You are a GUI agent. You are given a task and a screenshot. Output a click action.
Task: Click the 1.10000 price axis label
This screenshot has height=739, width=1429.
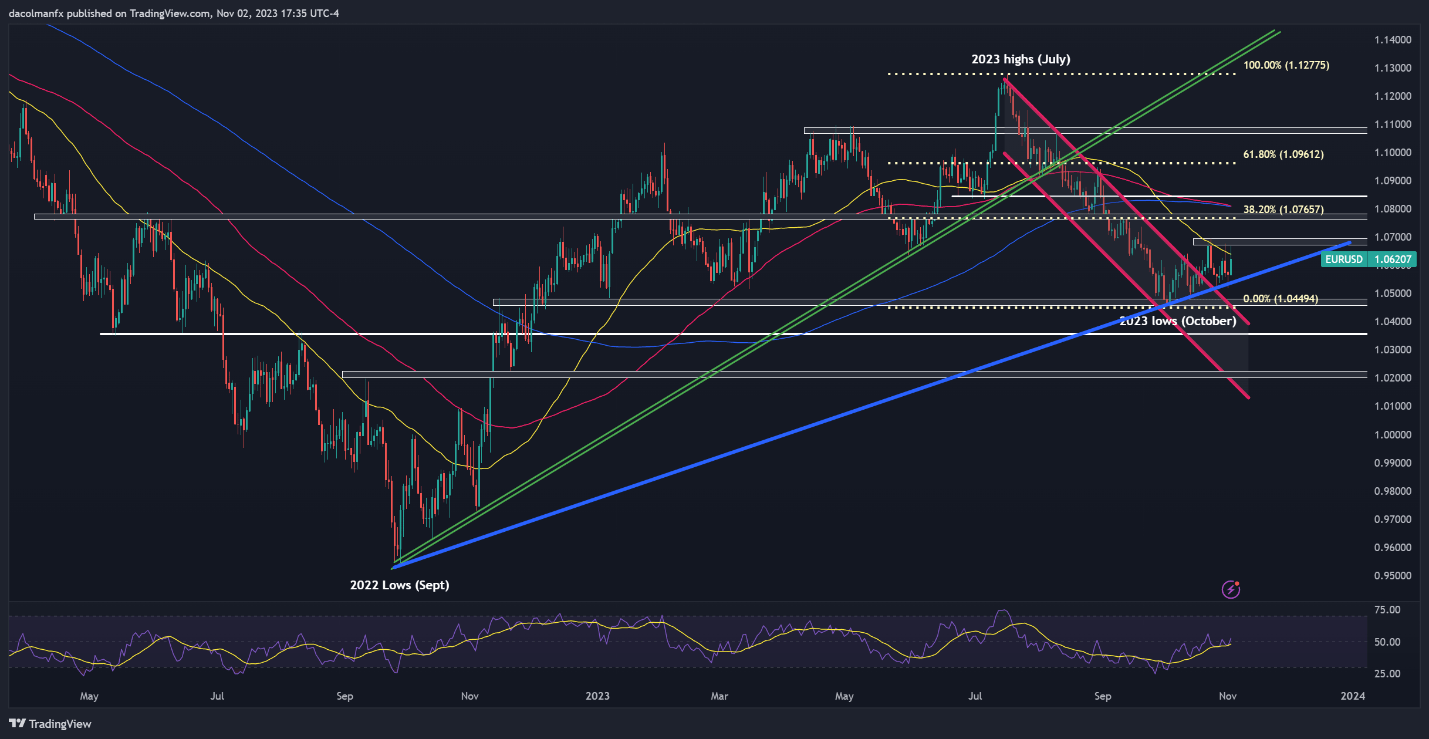click(1391, 153)
